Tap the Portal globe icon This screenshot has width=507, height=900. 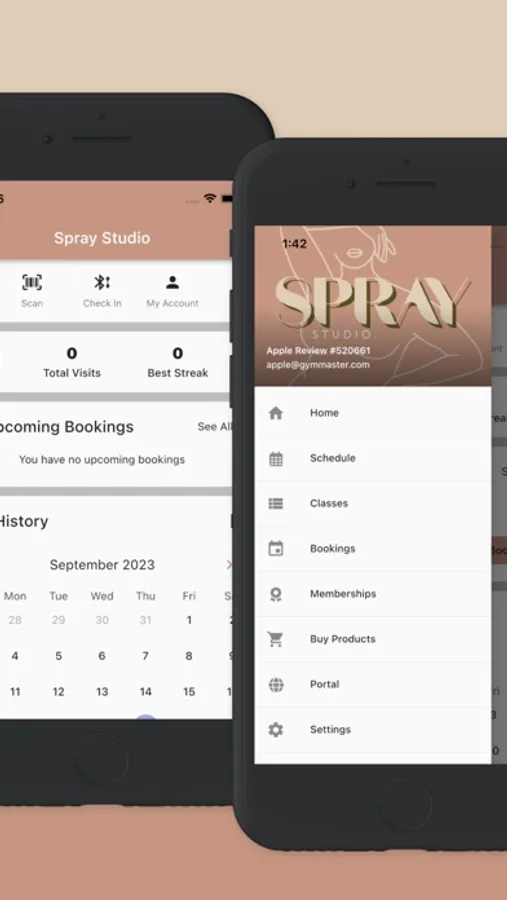(276, 685)
